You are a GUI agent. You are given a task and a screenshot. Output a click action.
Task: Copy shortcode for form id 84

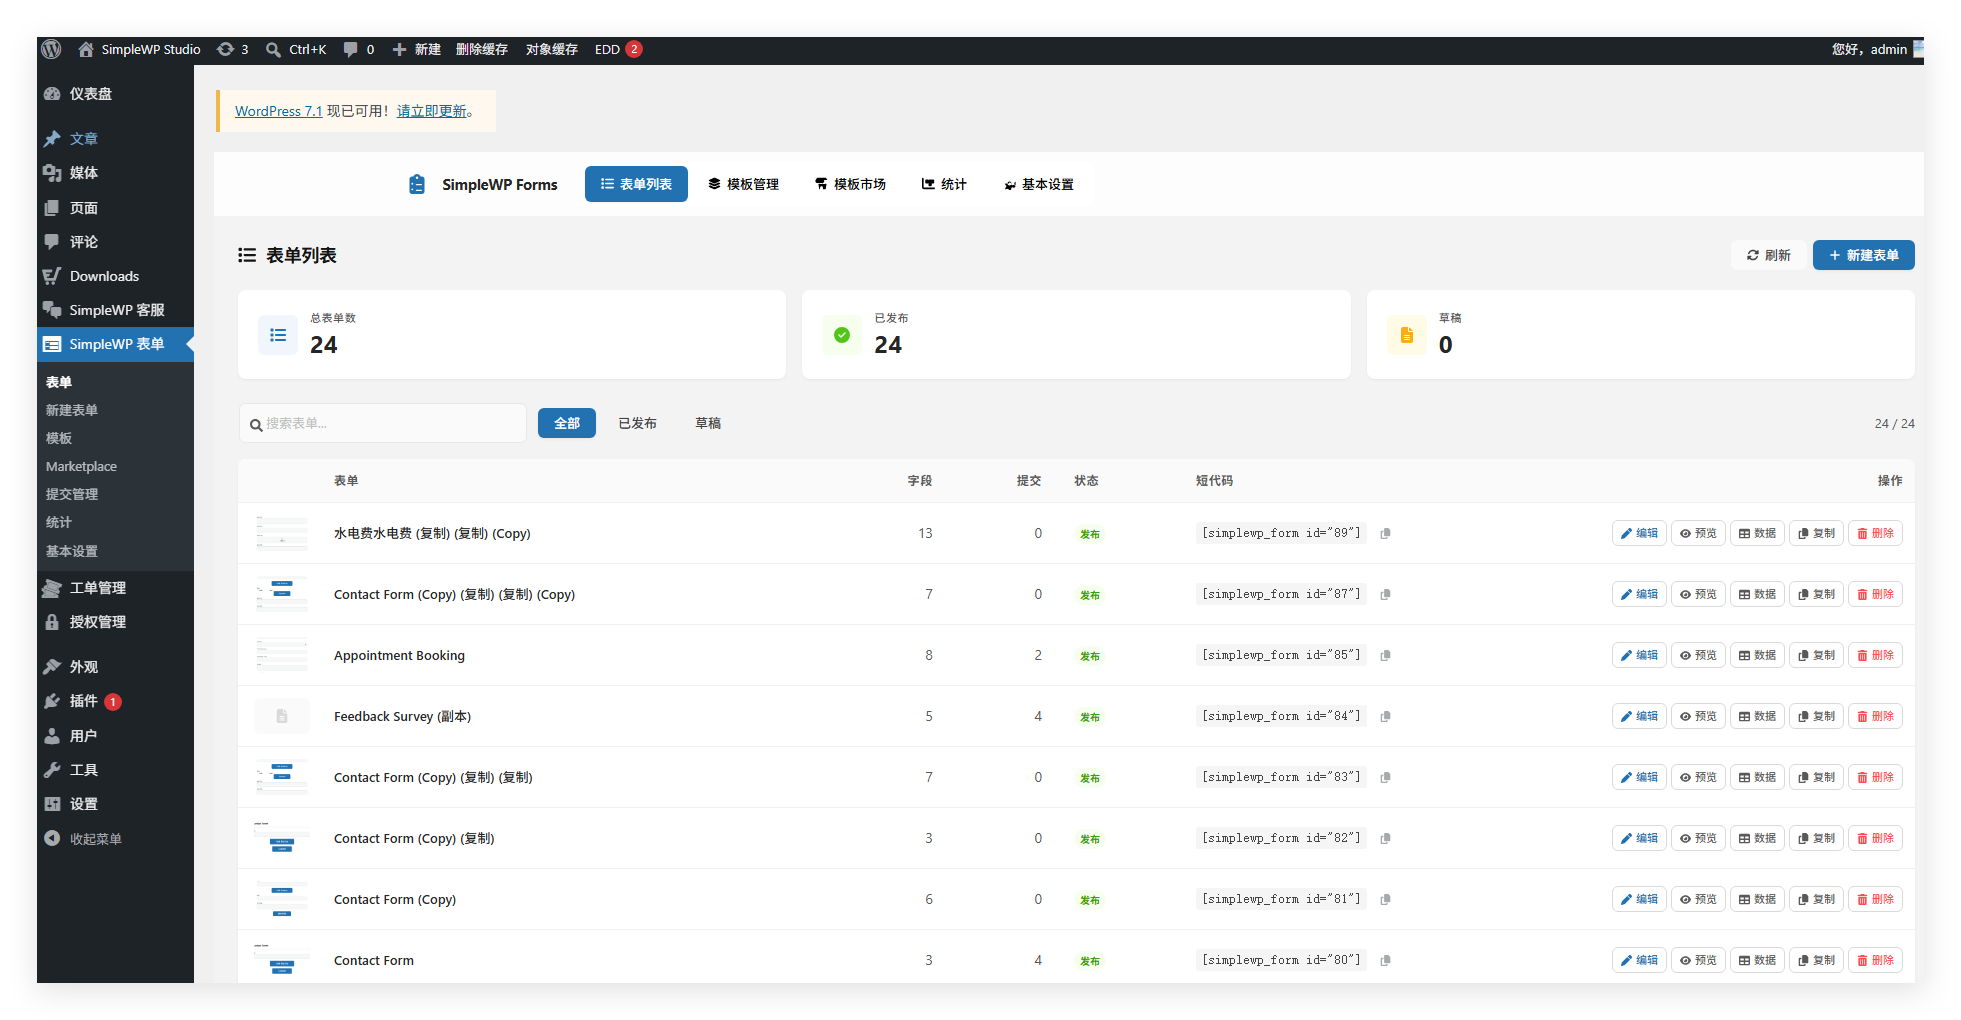point(1386,717)
